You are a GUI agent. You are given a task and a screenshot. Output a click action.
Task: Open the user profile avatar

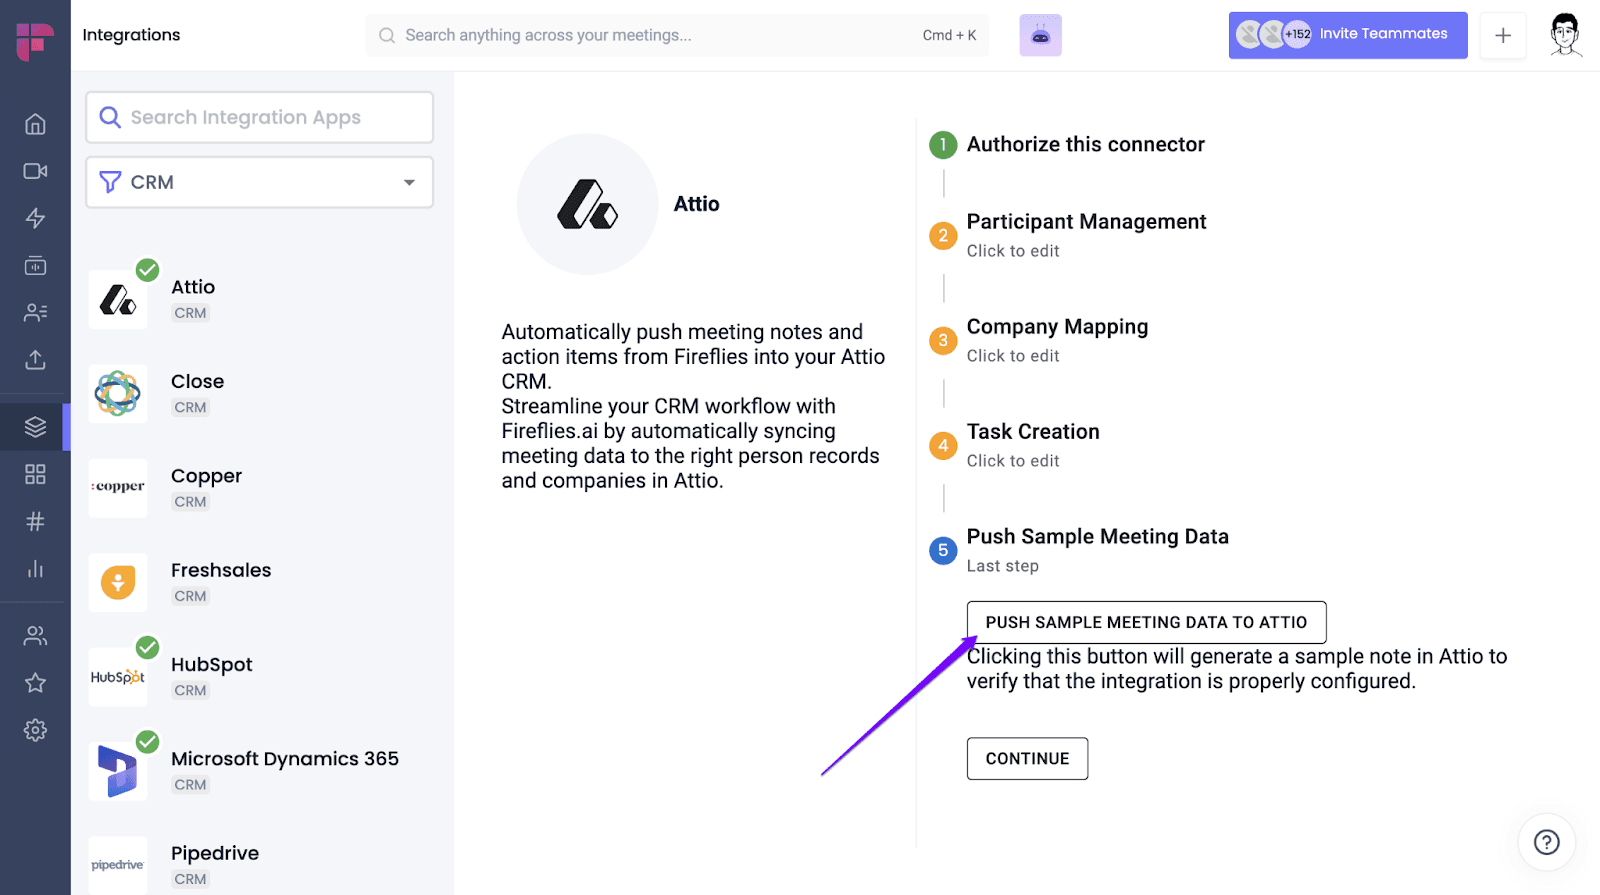(x=1566, y=35)
